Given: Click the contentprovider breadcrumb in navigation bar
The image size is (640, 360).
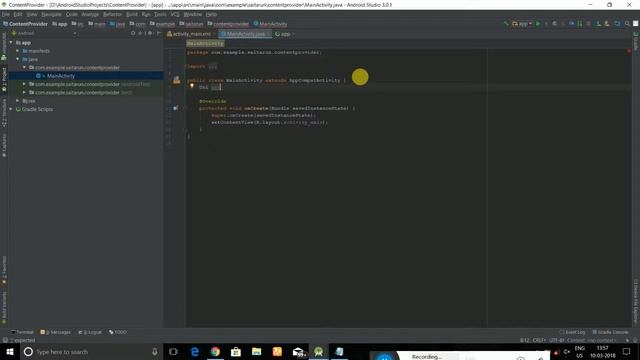Looking at the screenshot, I should pos(228,24).
